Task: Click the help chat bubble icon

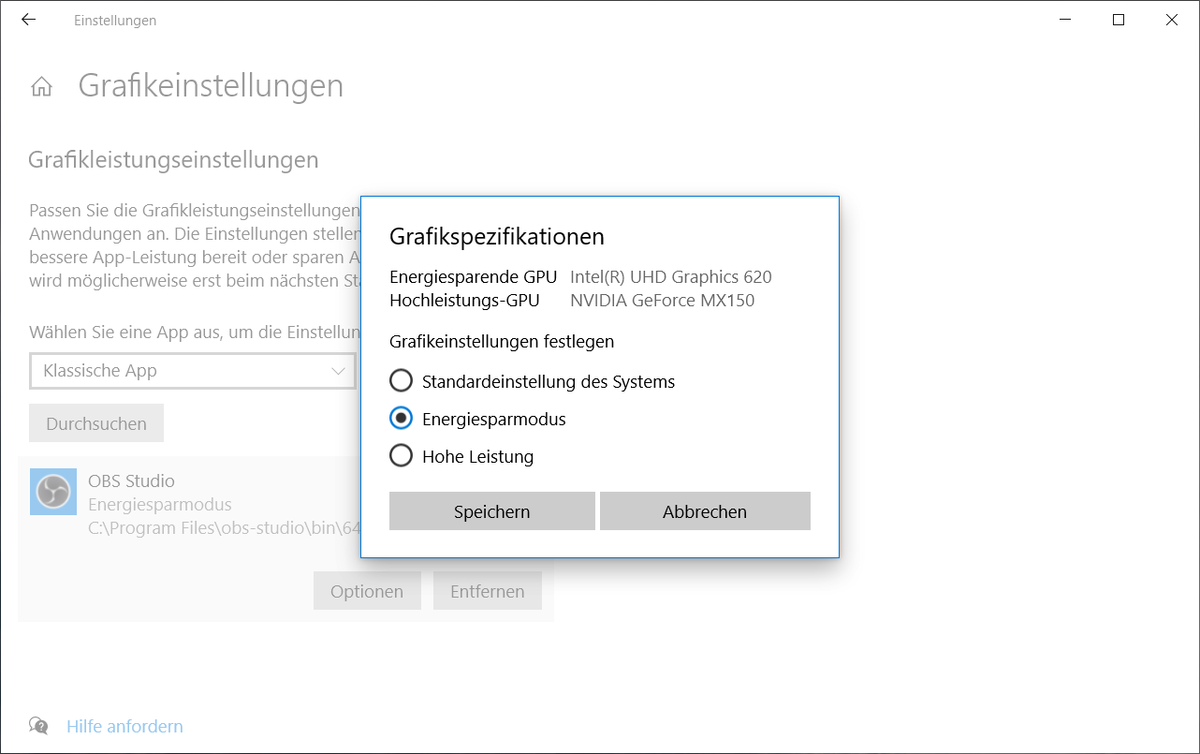Action: pos(39,726)
